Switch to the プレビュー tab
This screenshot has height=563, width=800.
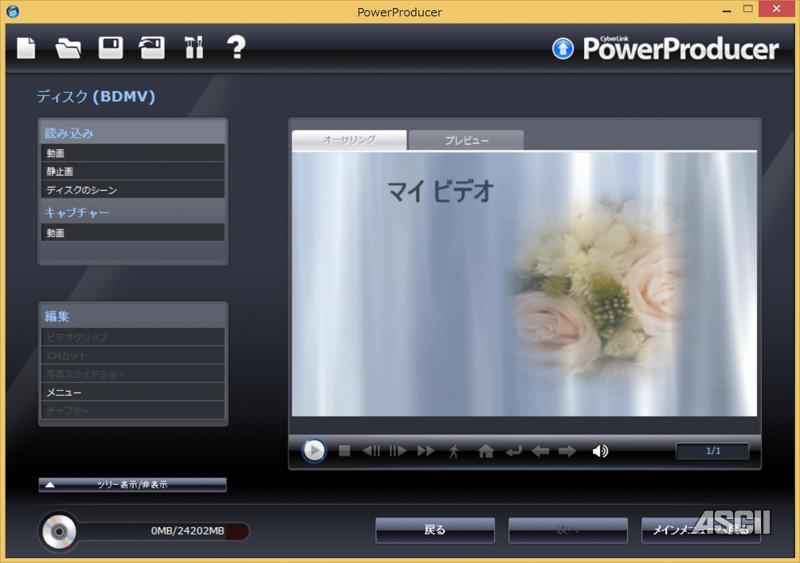tap(466, 140)
